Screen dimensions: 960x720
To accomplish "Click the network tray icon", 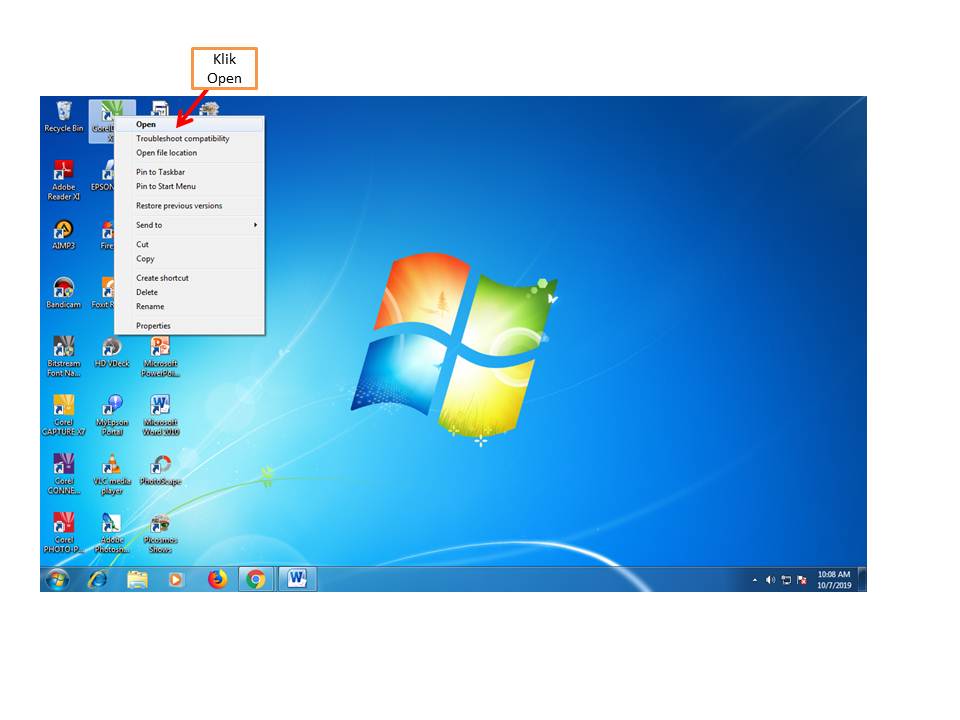I will click(786, 580).
